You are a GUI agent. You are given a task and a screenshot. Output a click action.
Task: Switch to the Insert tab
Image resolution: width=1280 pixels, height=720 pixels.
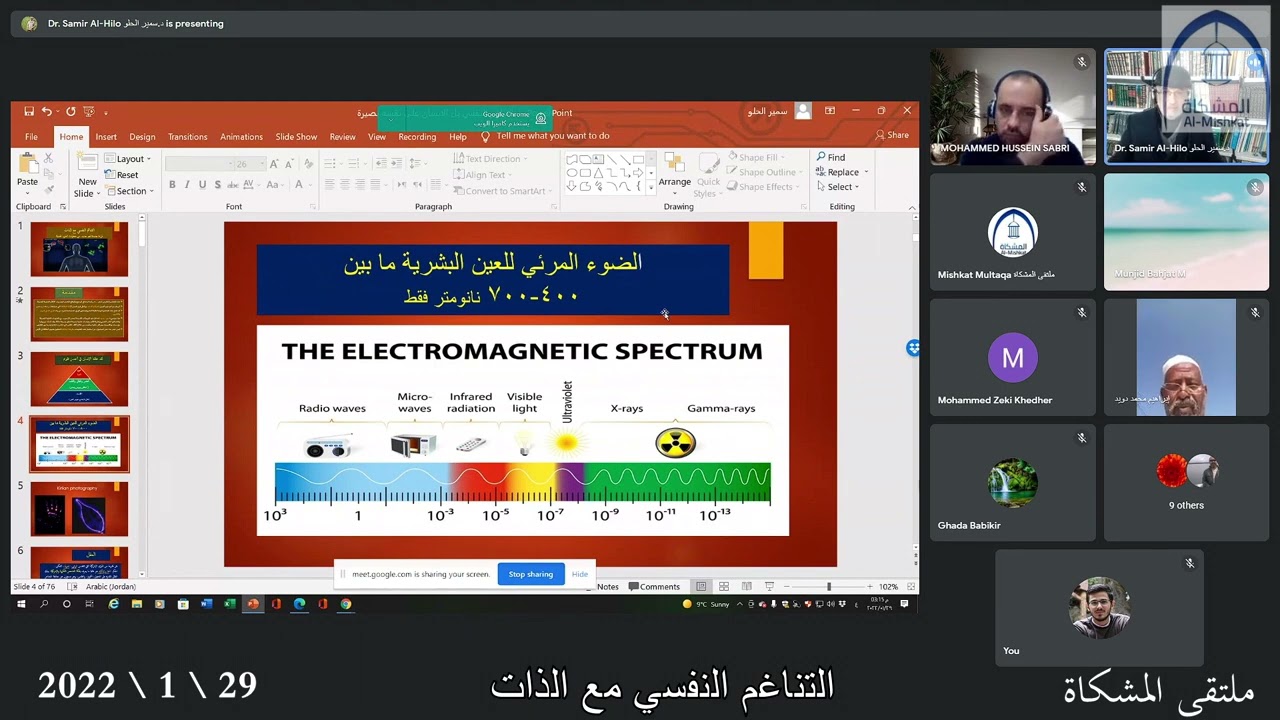click(106, 137)
